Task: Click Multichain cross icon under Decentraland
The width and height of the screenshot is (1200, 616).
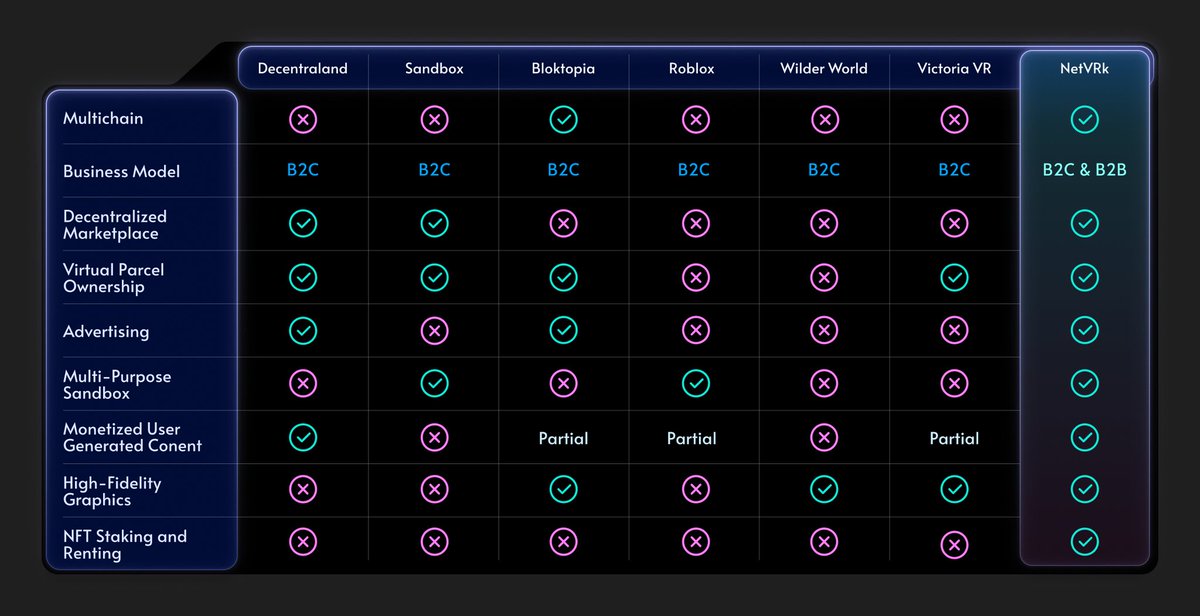Action: point(303,121)
